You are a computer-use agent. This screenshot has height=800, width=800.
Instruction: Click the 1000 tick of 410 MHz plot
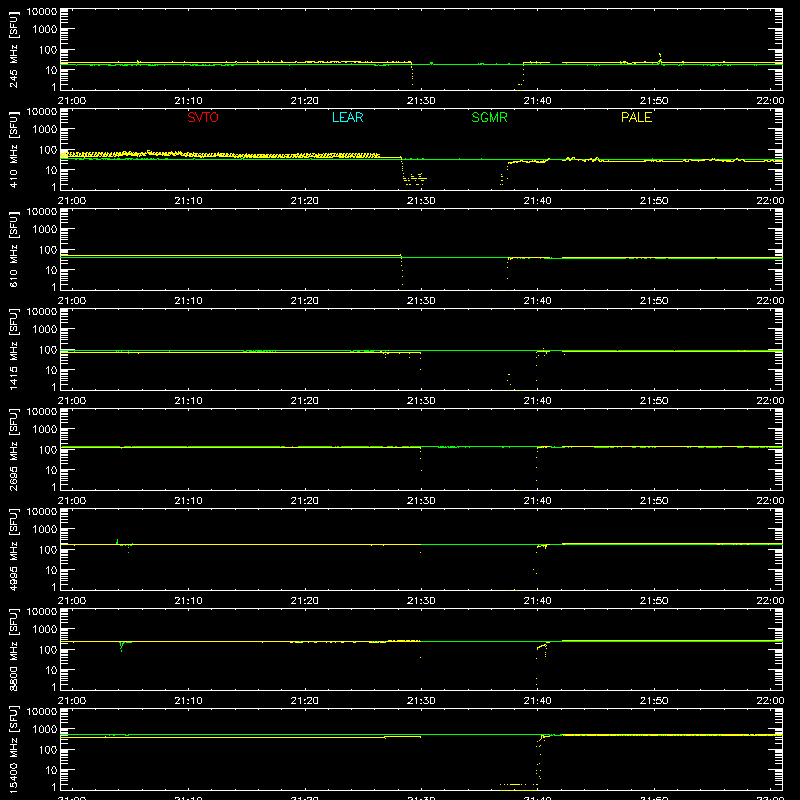pyautogui.click(x=45, y=129)
